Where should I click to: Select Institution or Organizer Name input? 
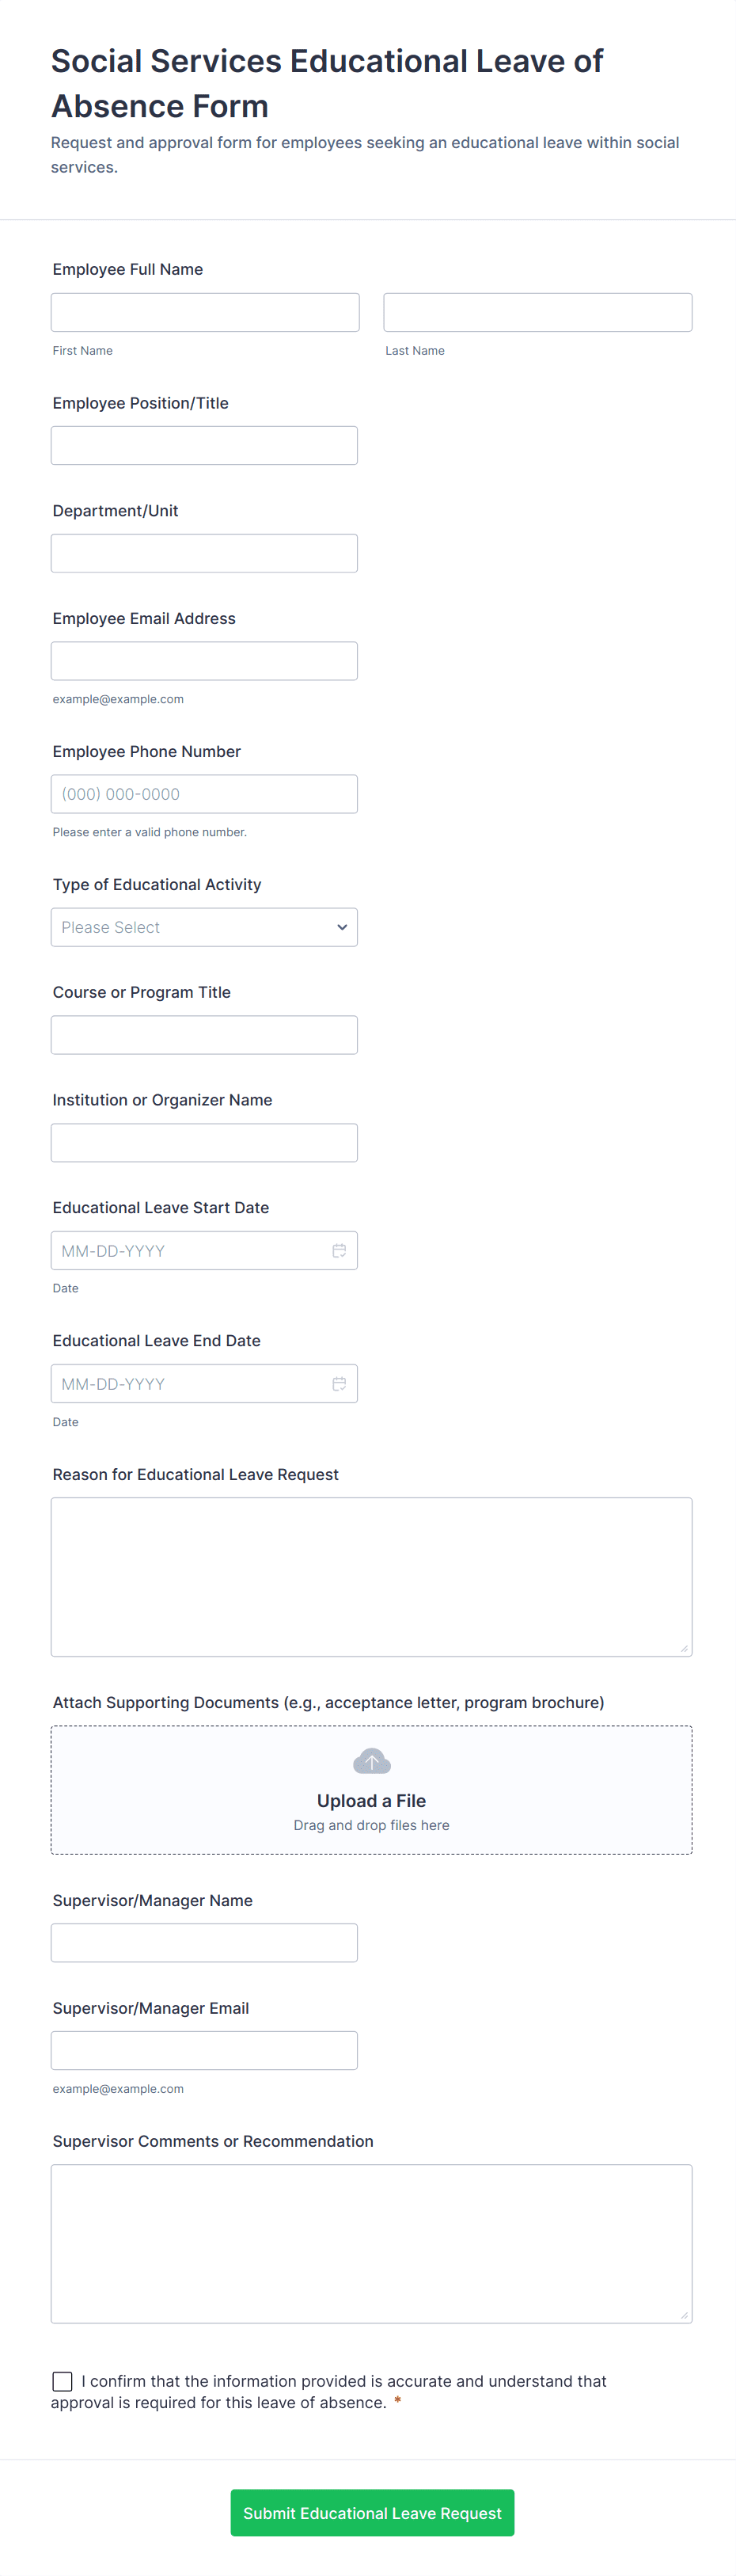pyautogui.click(x=204, y=1143)
